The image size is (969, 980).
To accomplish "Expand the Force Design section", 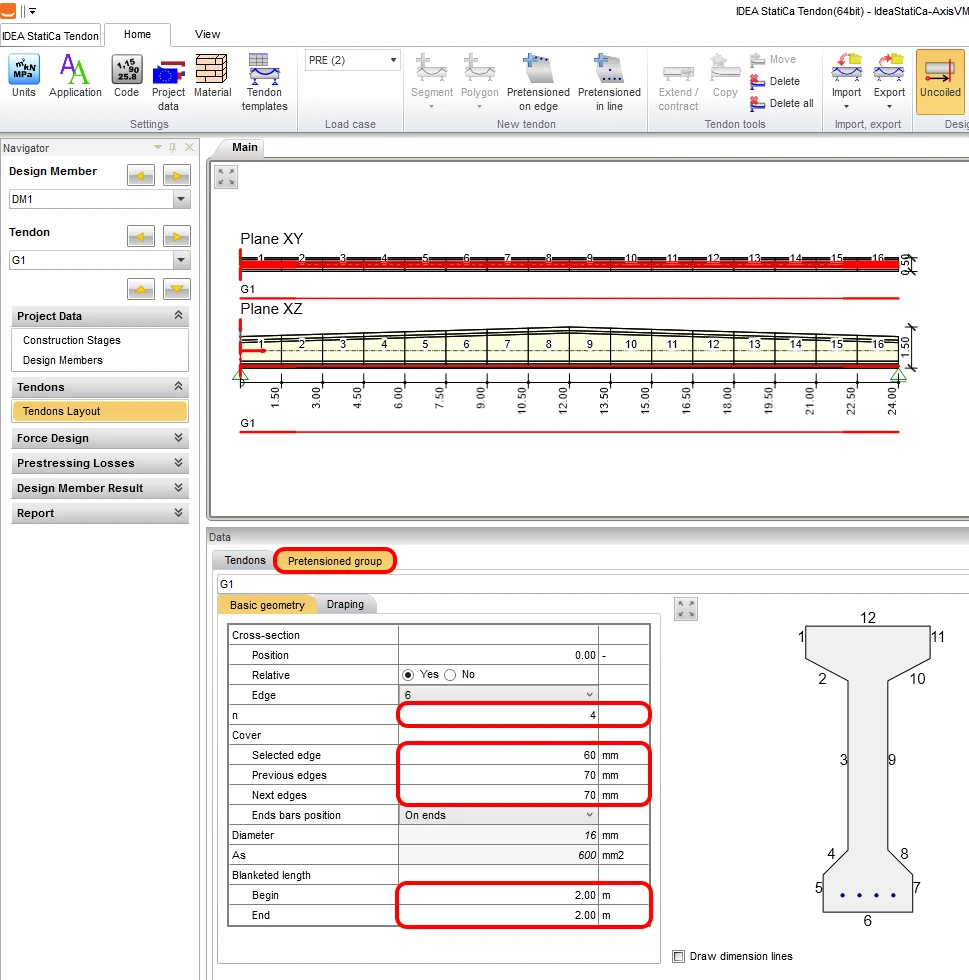I will [100, 438].
